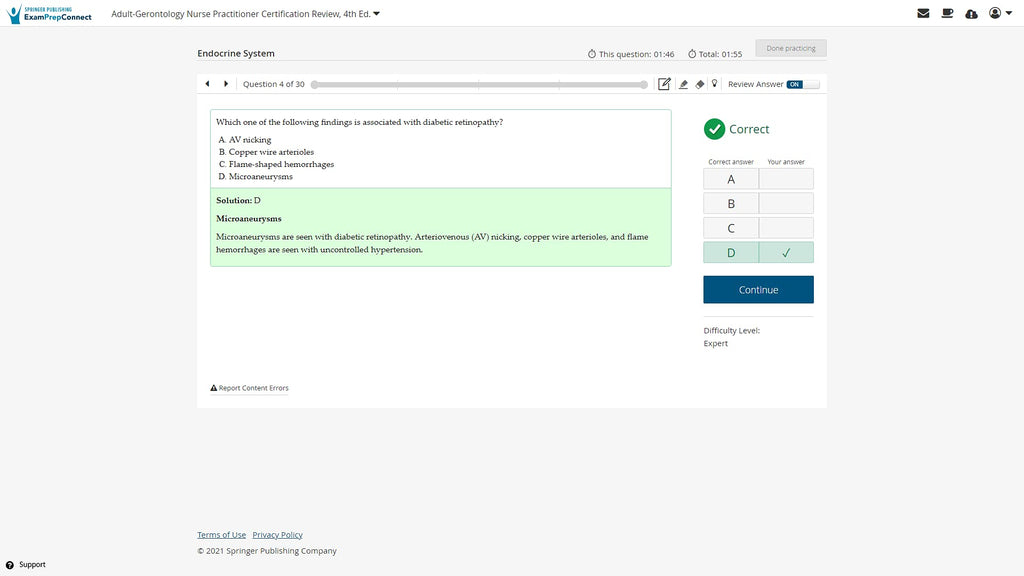Screen dimensions: 1024x576
Task: Select answer box for option B
Action: 785,203
